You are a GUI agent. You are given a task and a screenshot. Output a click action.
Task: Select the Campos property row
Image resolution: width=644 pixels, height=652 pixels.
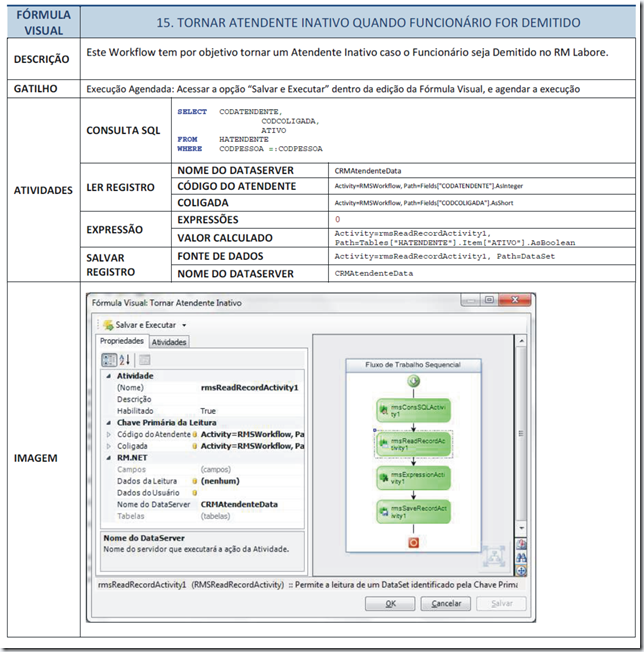coord(203,469)
